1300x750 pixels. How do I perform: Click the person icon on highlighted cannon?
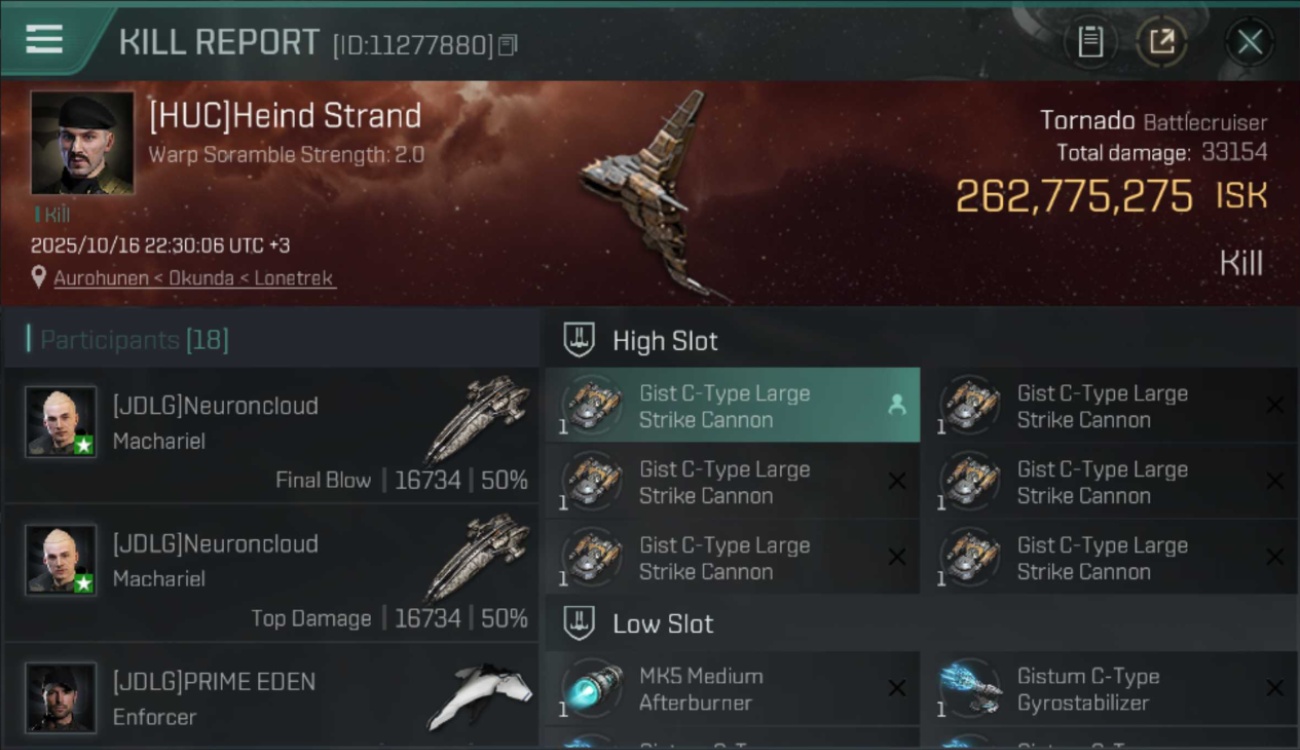[x=897, y=404]
